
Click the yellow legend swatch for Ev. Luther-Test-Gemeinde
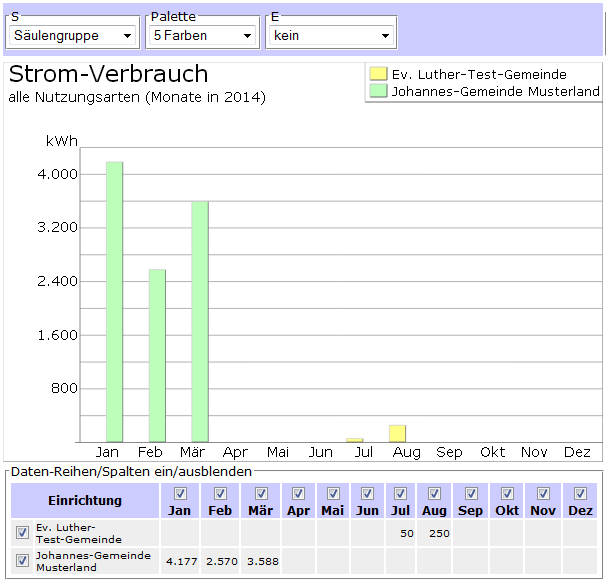pos(377,74)
